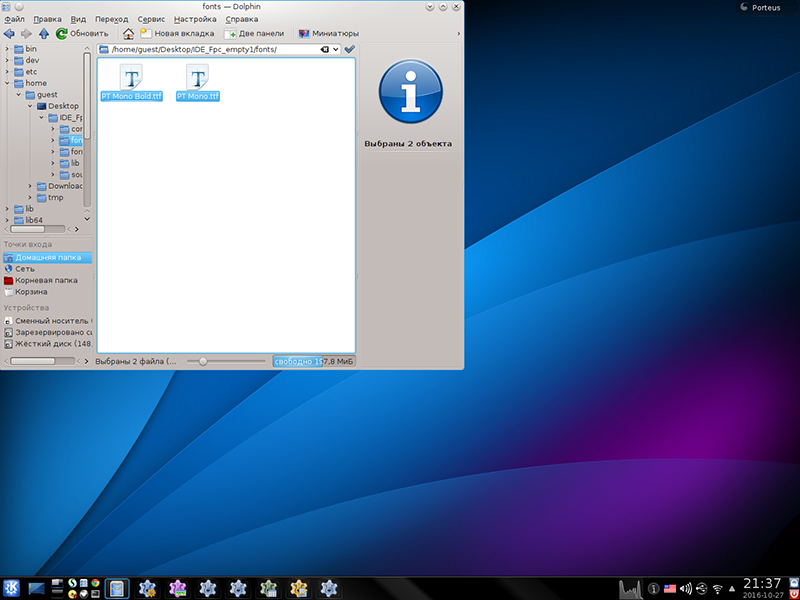
Task: Expand the bin folder in the tree
Action: point(7,49)
